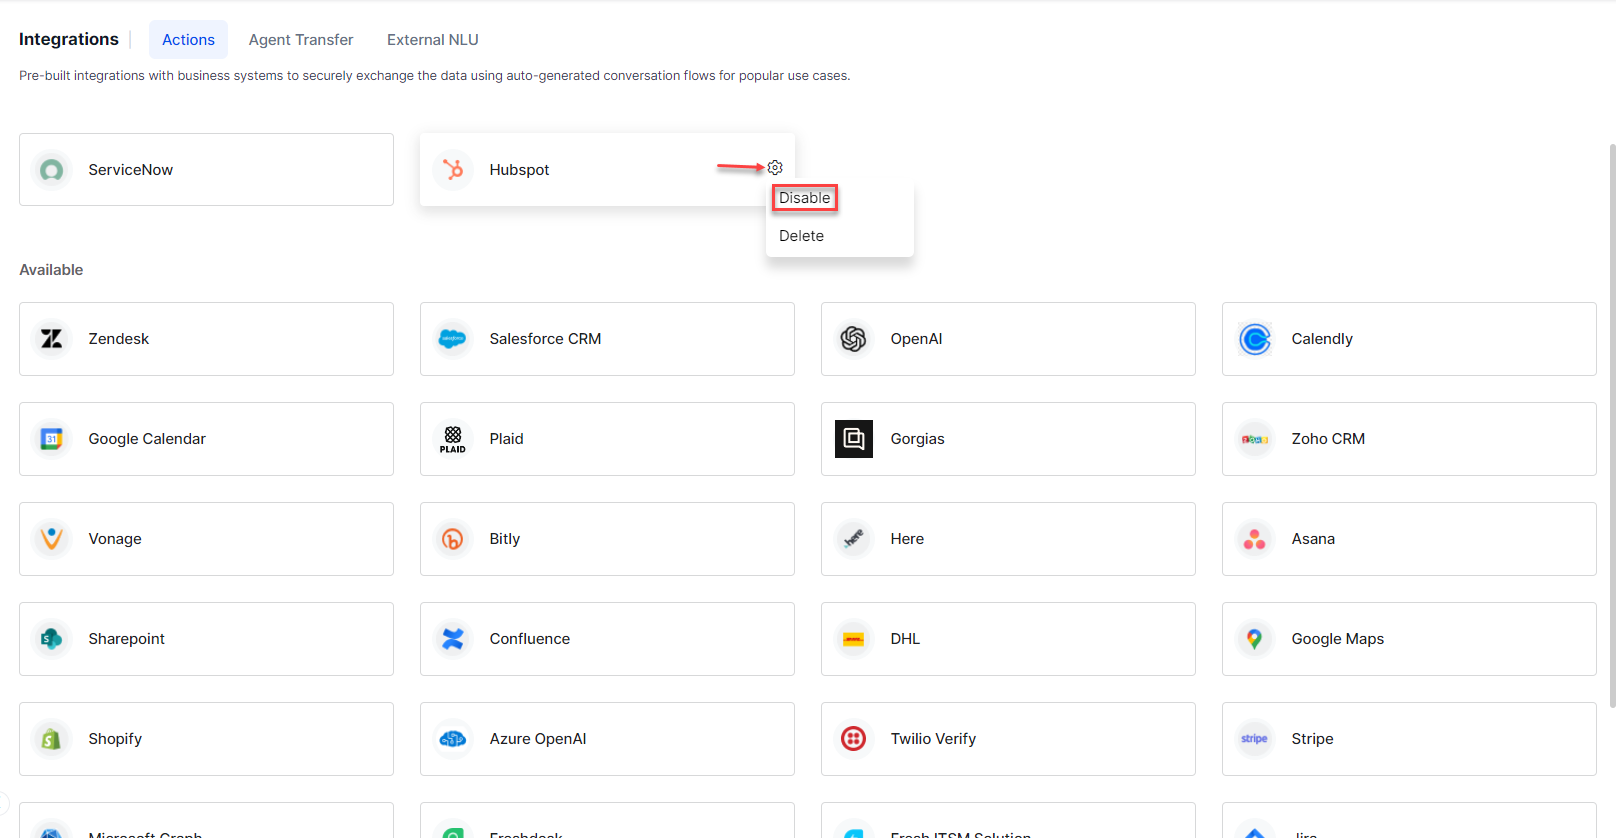Click the Calendly logo icon
Screen dimensions: 1616x838
click(1255, 339)
